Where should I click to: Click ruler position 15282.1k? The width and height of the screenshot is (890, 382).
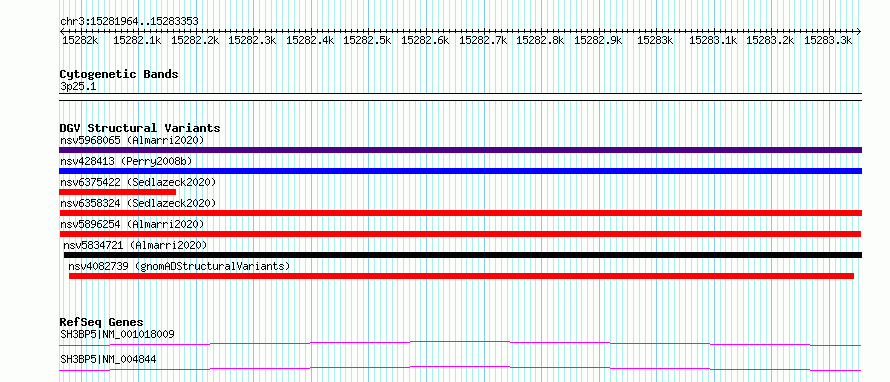coord(137,40)
